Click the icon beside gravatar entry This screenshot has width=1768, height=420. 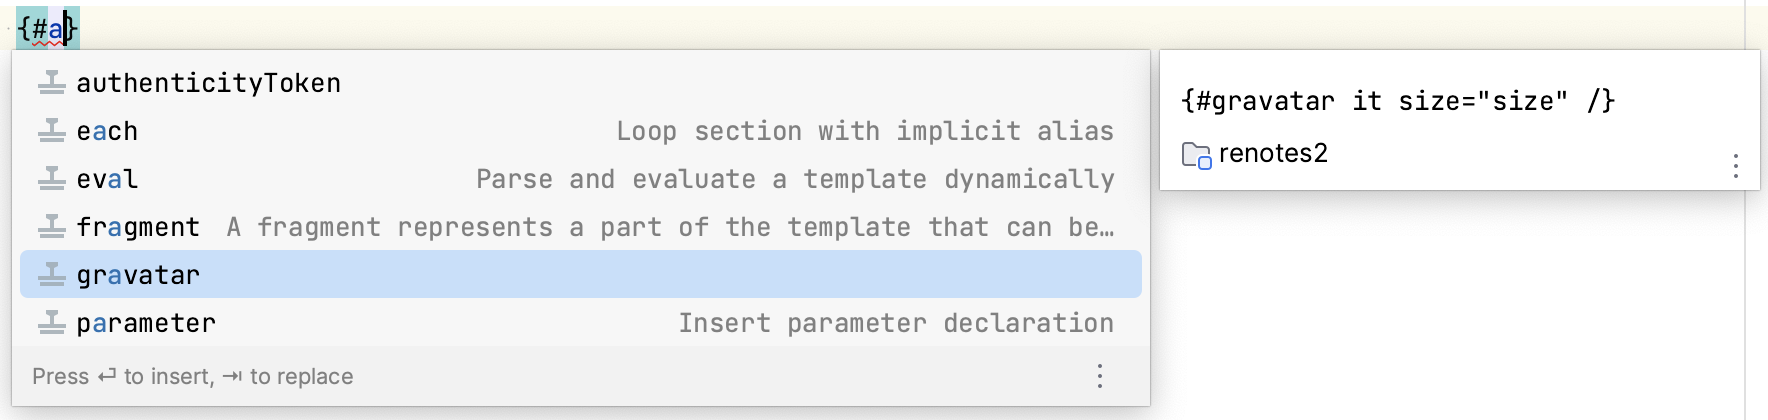click(52, 275)
